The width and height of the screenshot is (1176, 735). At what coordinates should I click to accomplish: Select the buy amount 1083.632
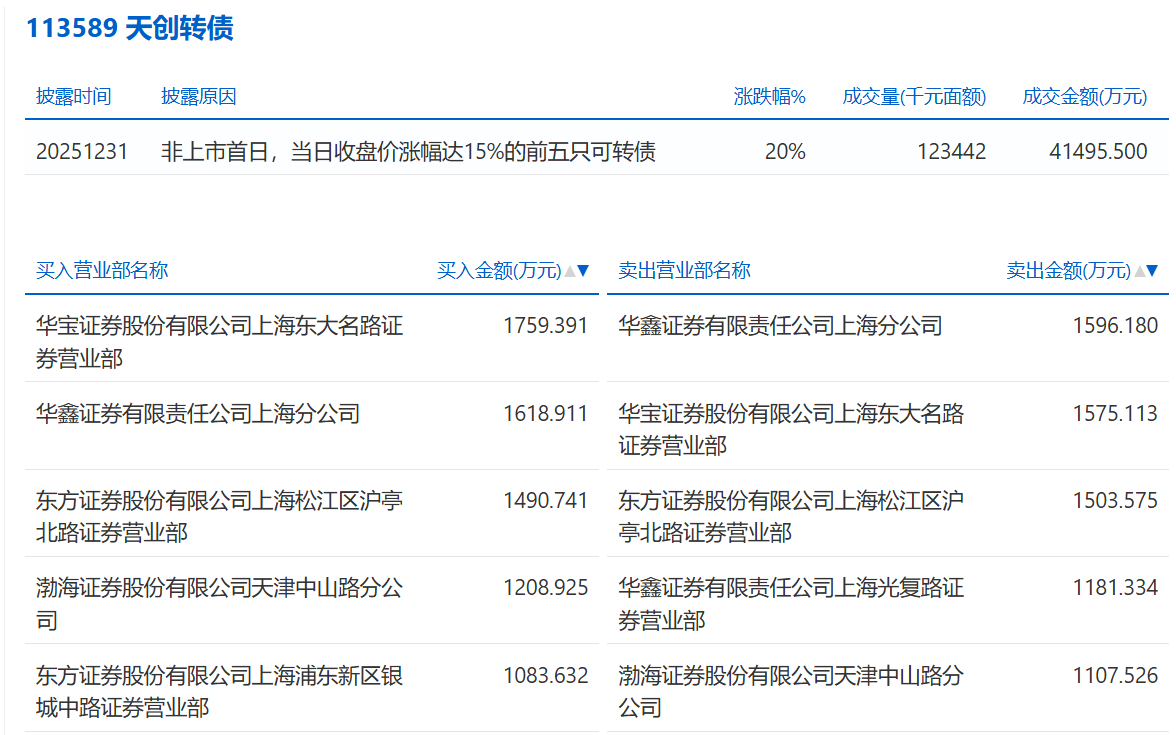545,676
